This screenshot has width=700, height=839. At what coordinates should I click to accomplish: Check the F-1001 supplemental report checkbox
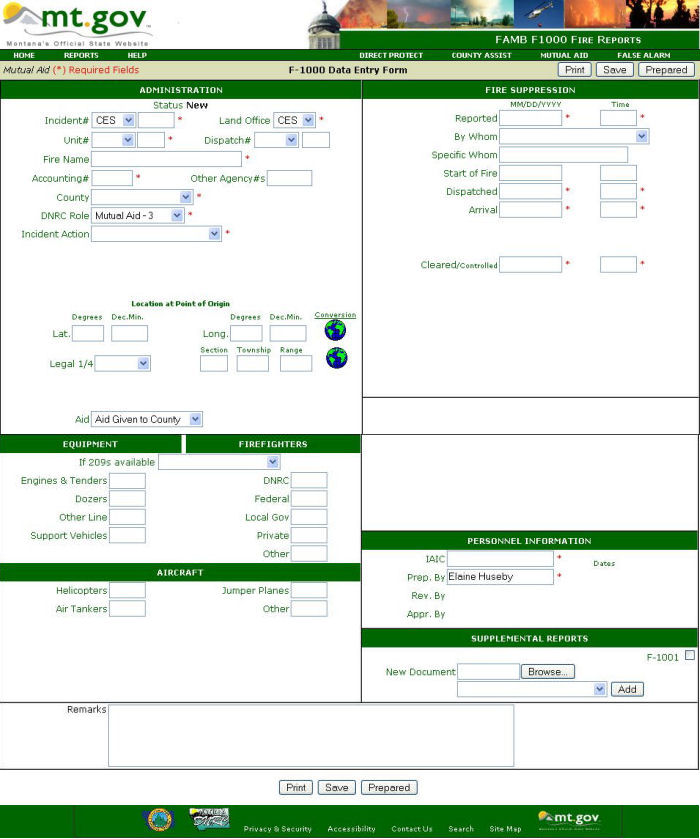[x=689, y=655]
